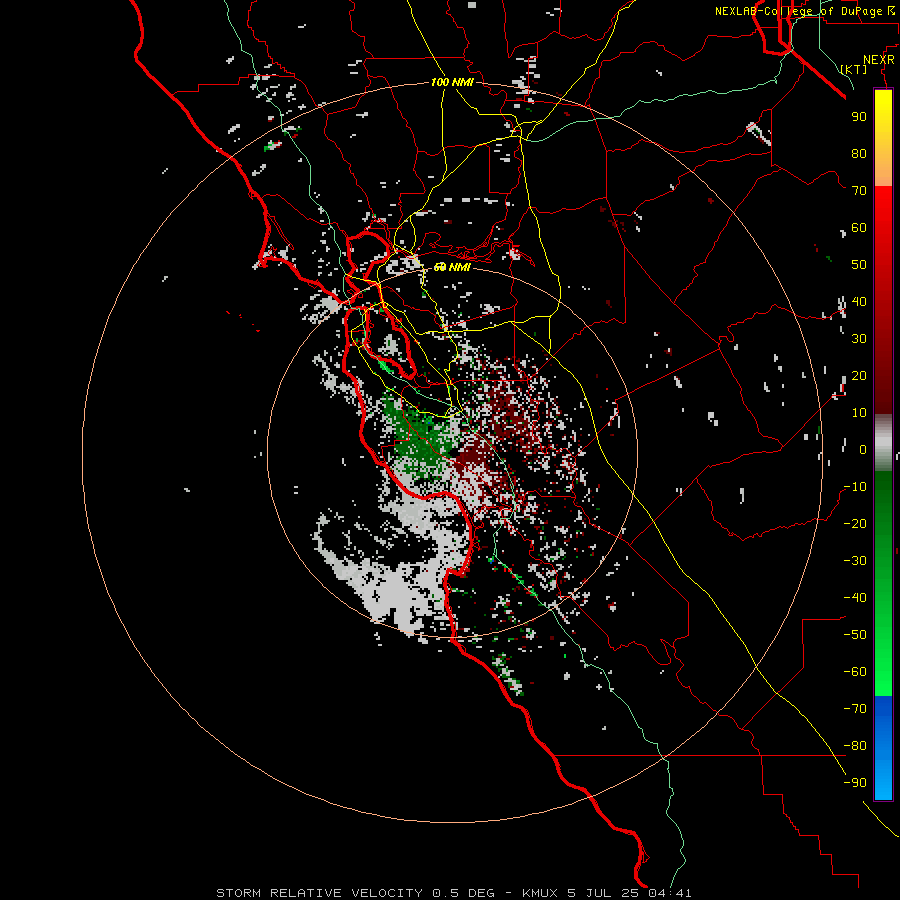
Task: Click the "[KT]" units label
Action: (x=854, y=69)
